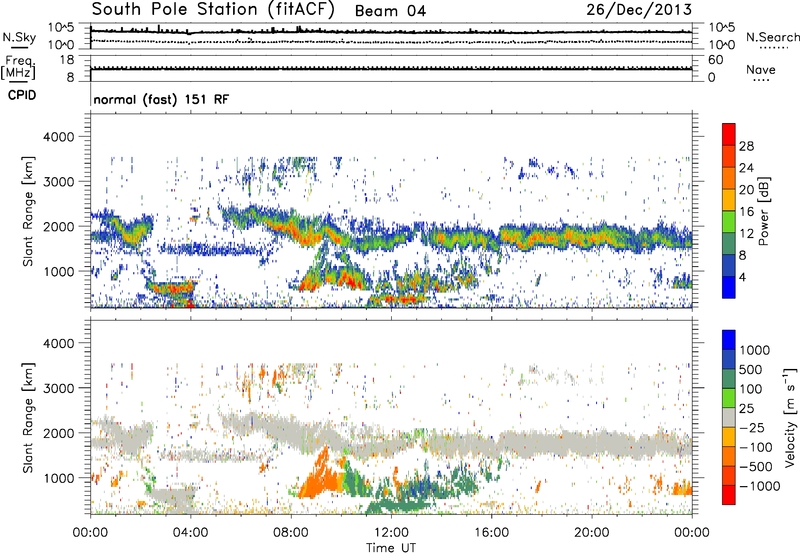Click the '-25' tick on Velocity colorbar
Screen dimensions: 800x554
(753, 427)
